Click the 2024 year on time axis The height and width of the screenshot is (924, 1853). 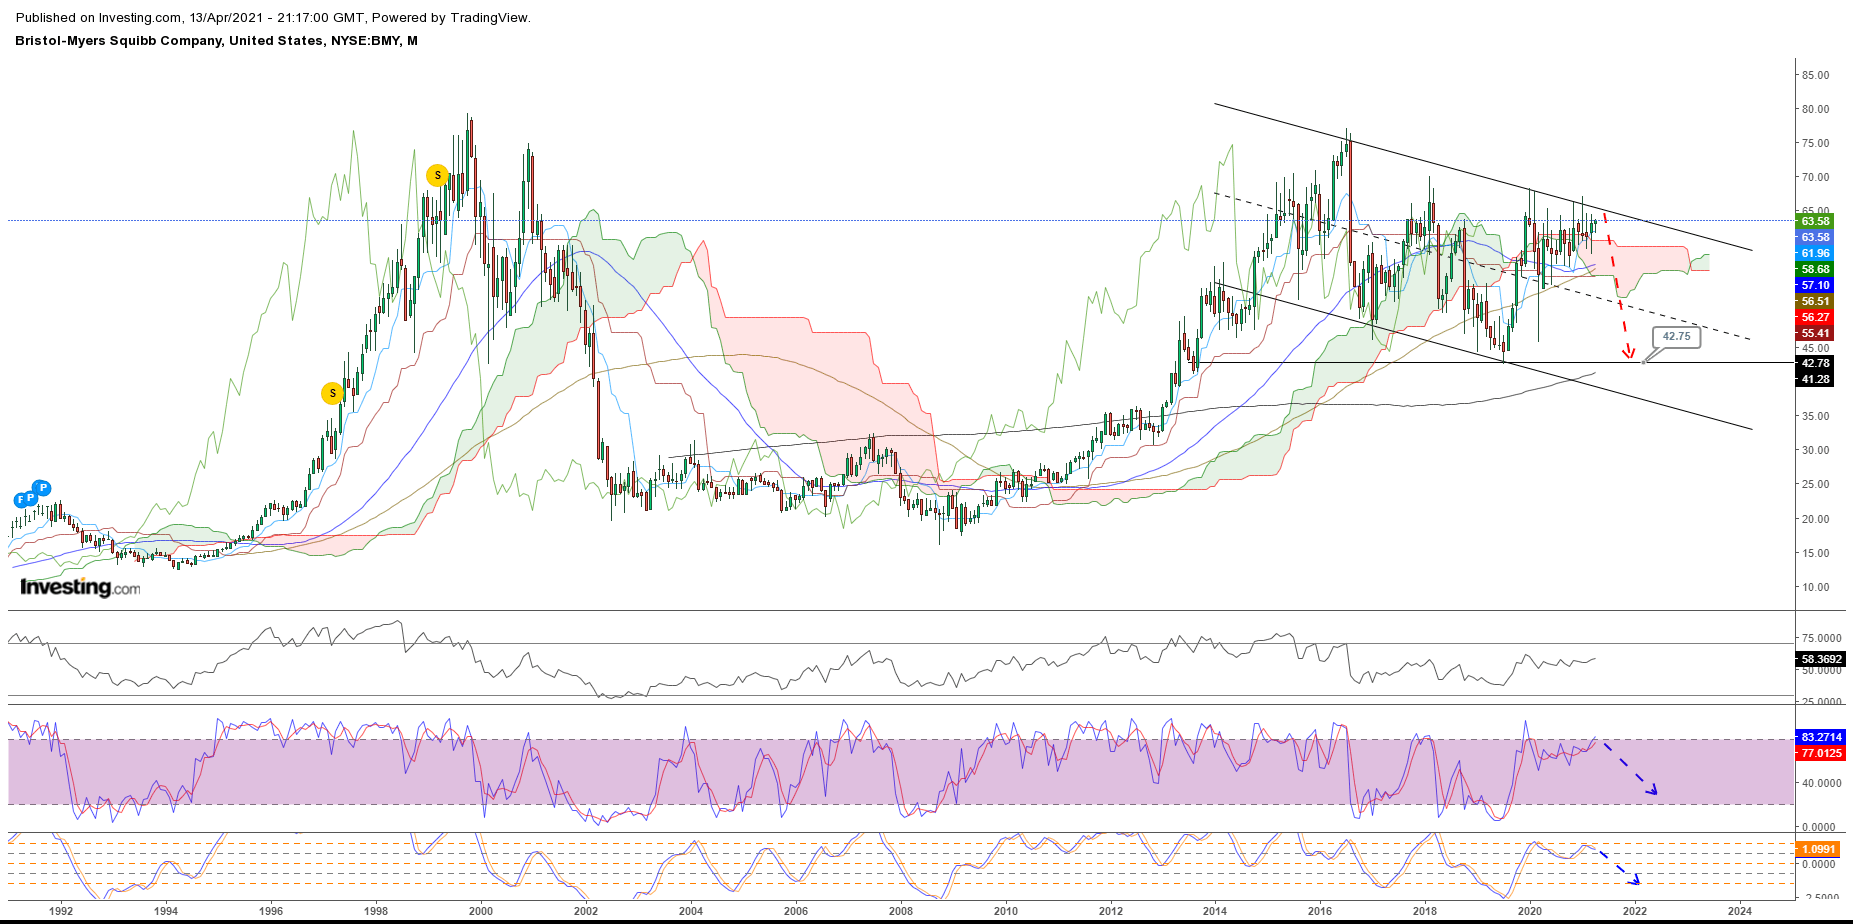click(x=1740, y=911)
